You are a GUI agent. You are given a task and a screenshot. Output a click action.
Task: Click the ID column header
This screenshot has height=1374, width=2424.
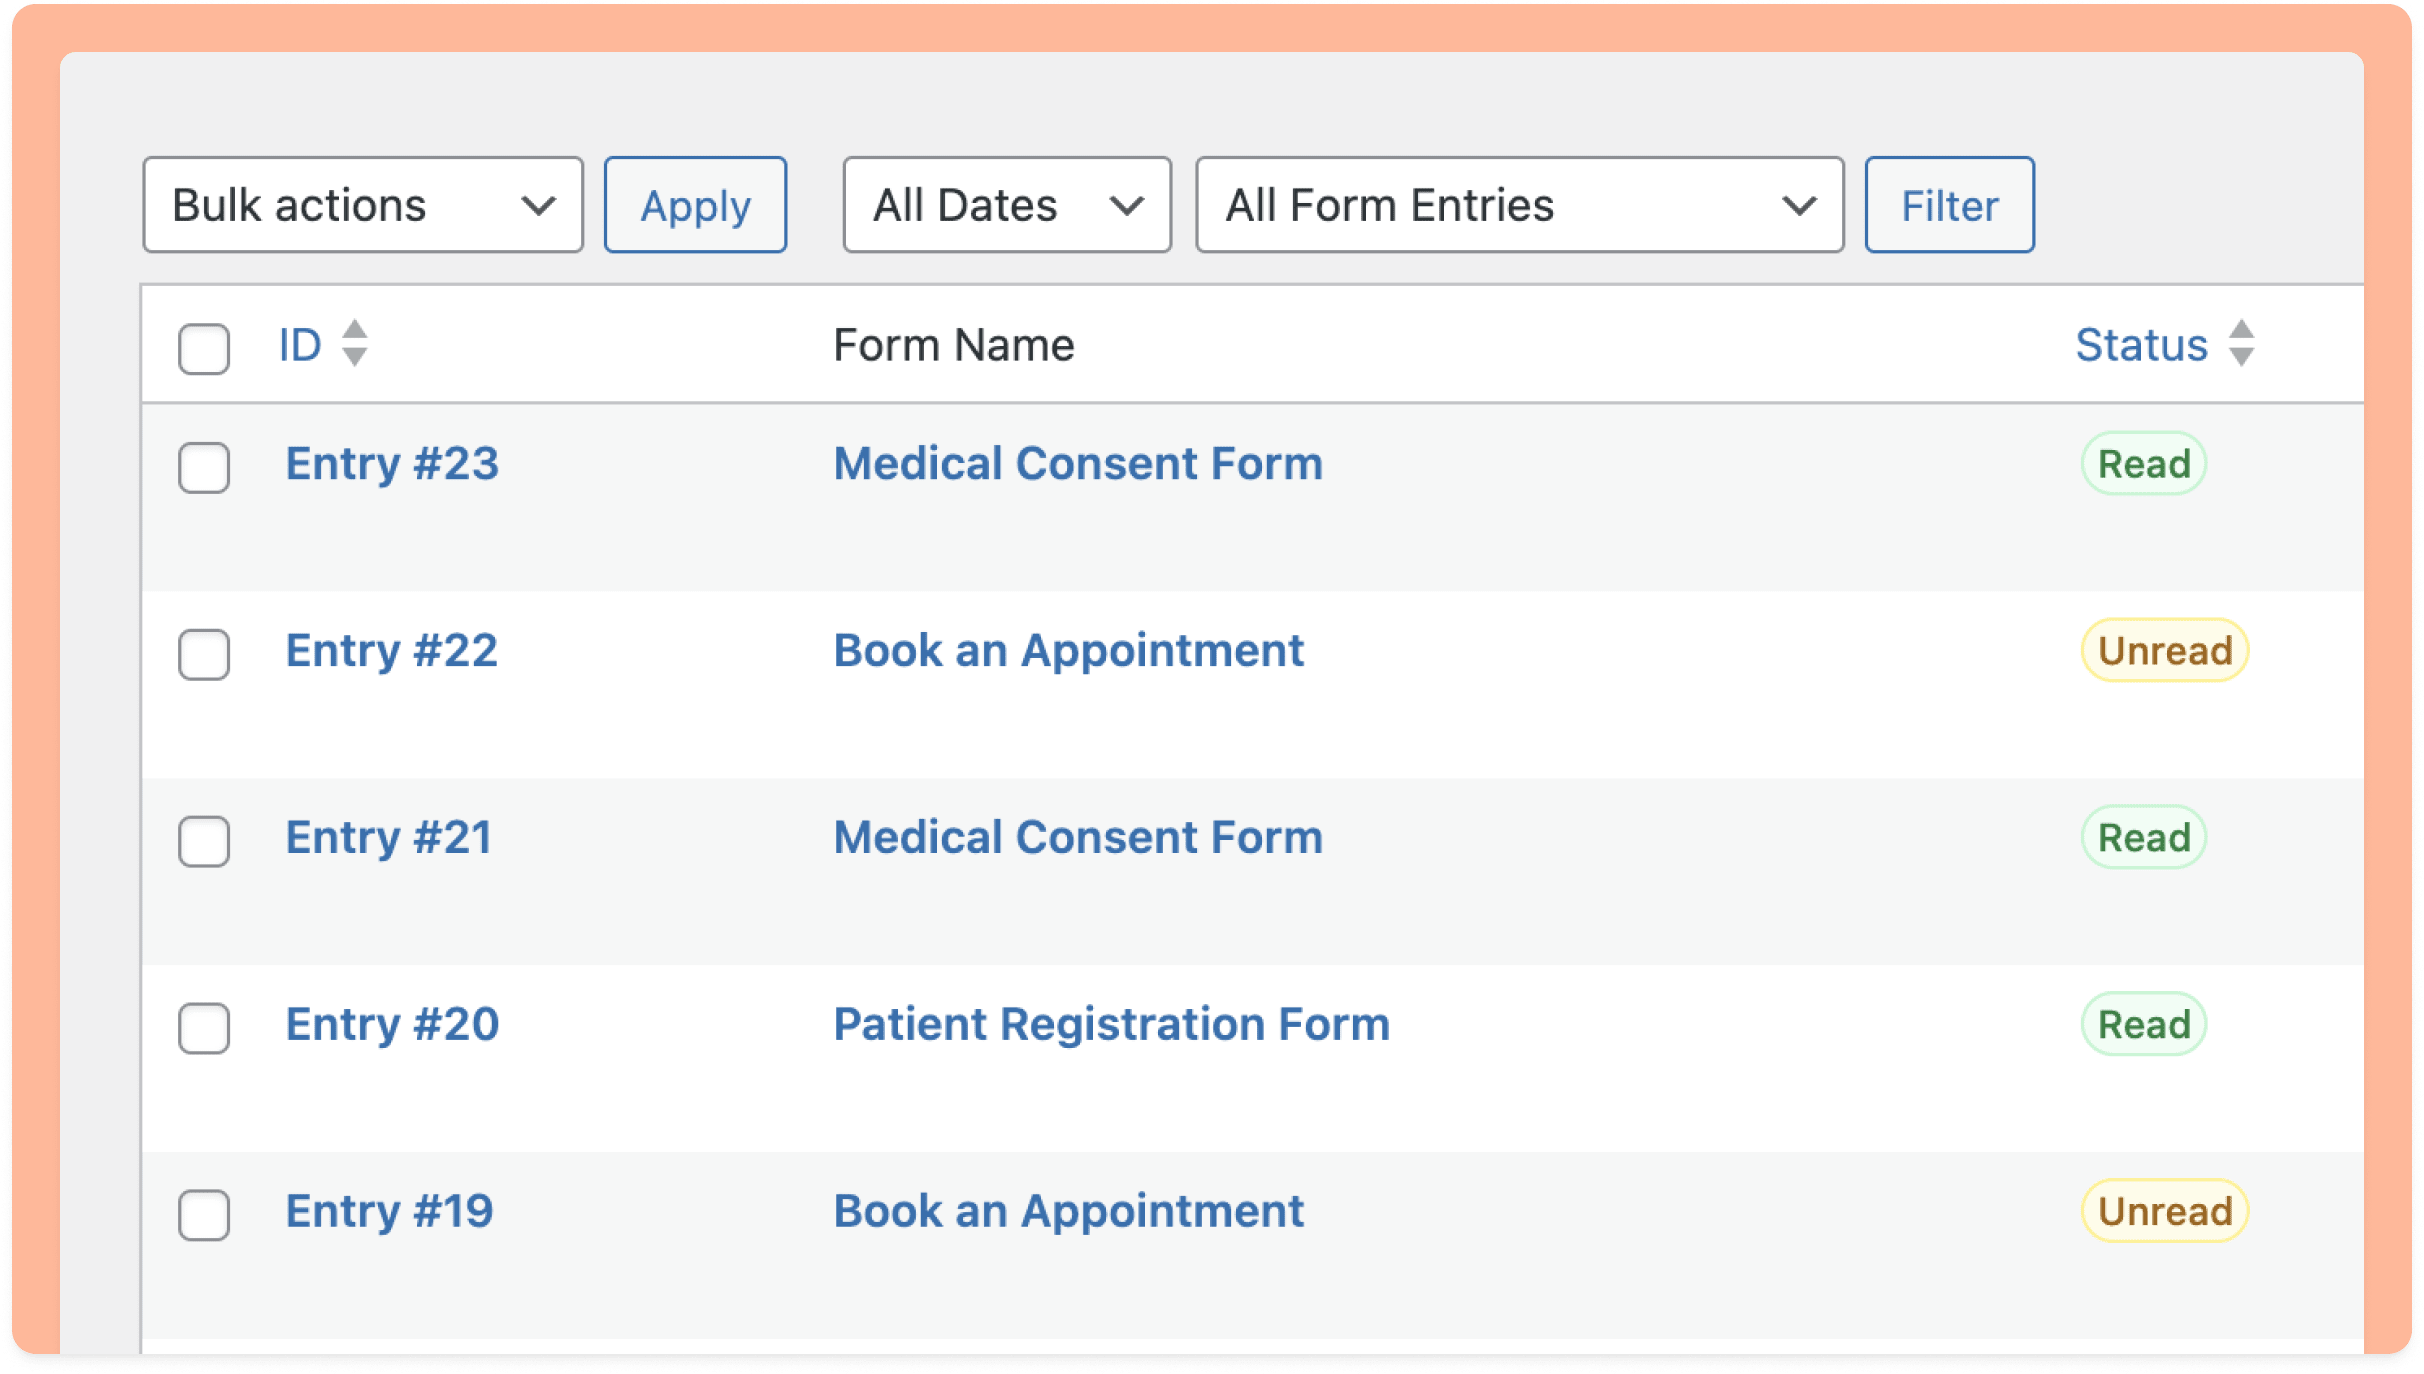[300, 345]
